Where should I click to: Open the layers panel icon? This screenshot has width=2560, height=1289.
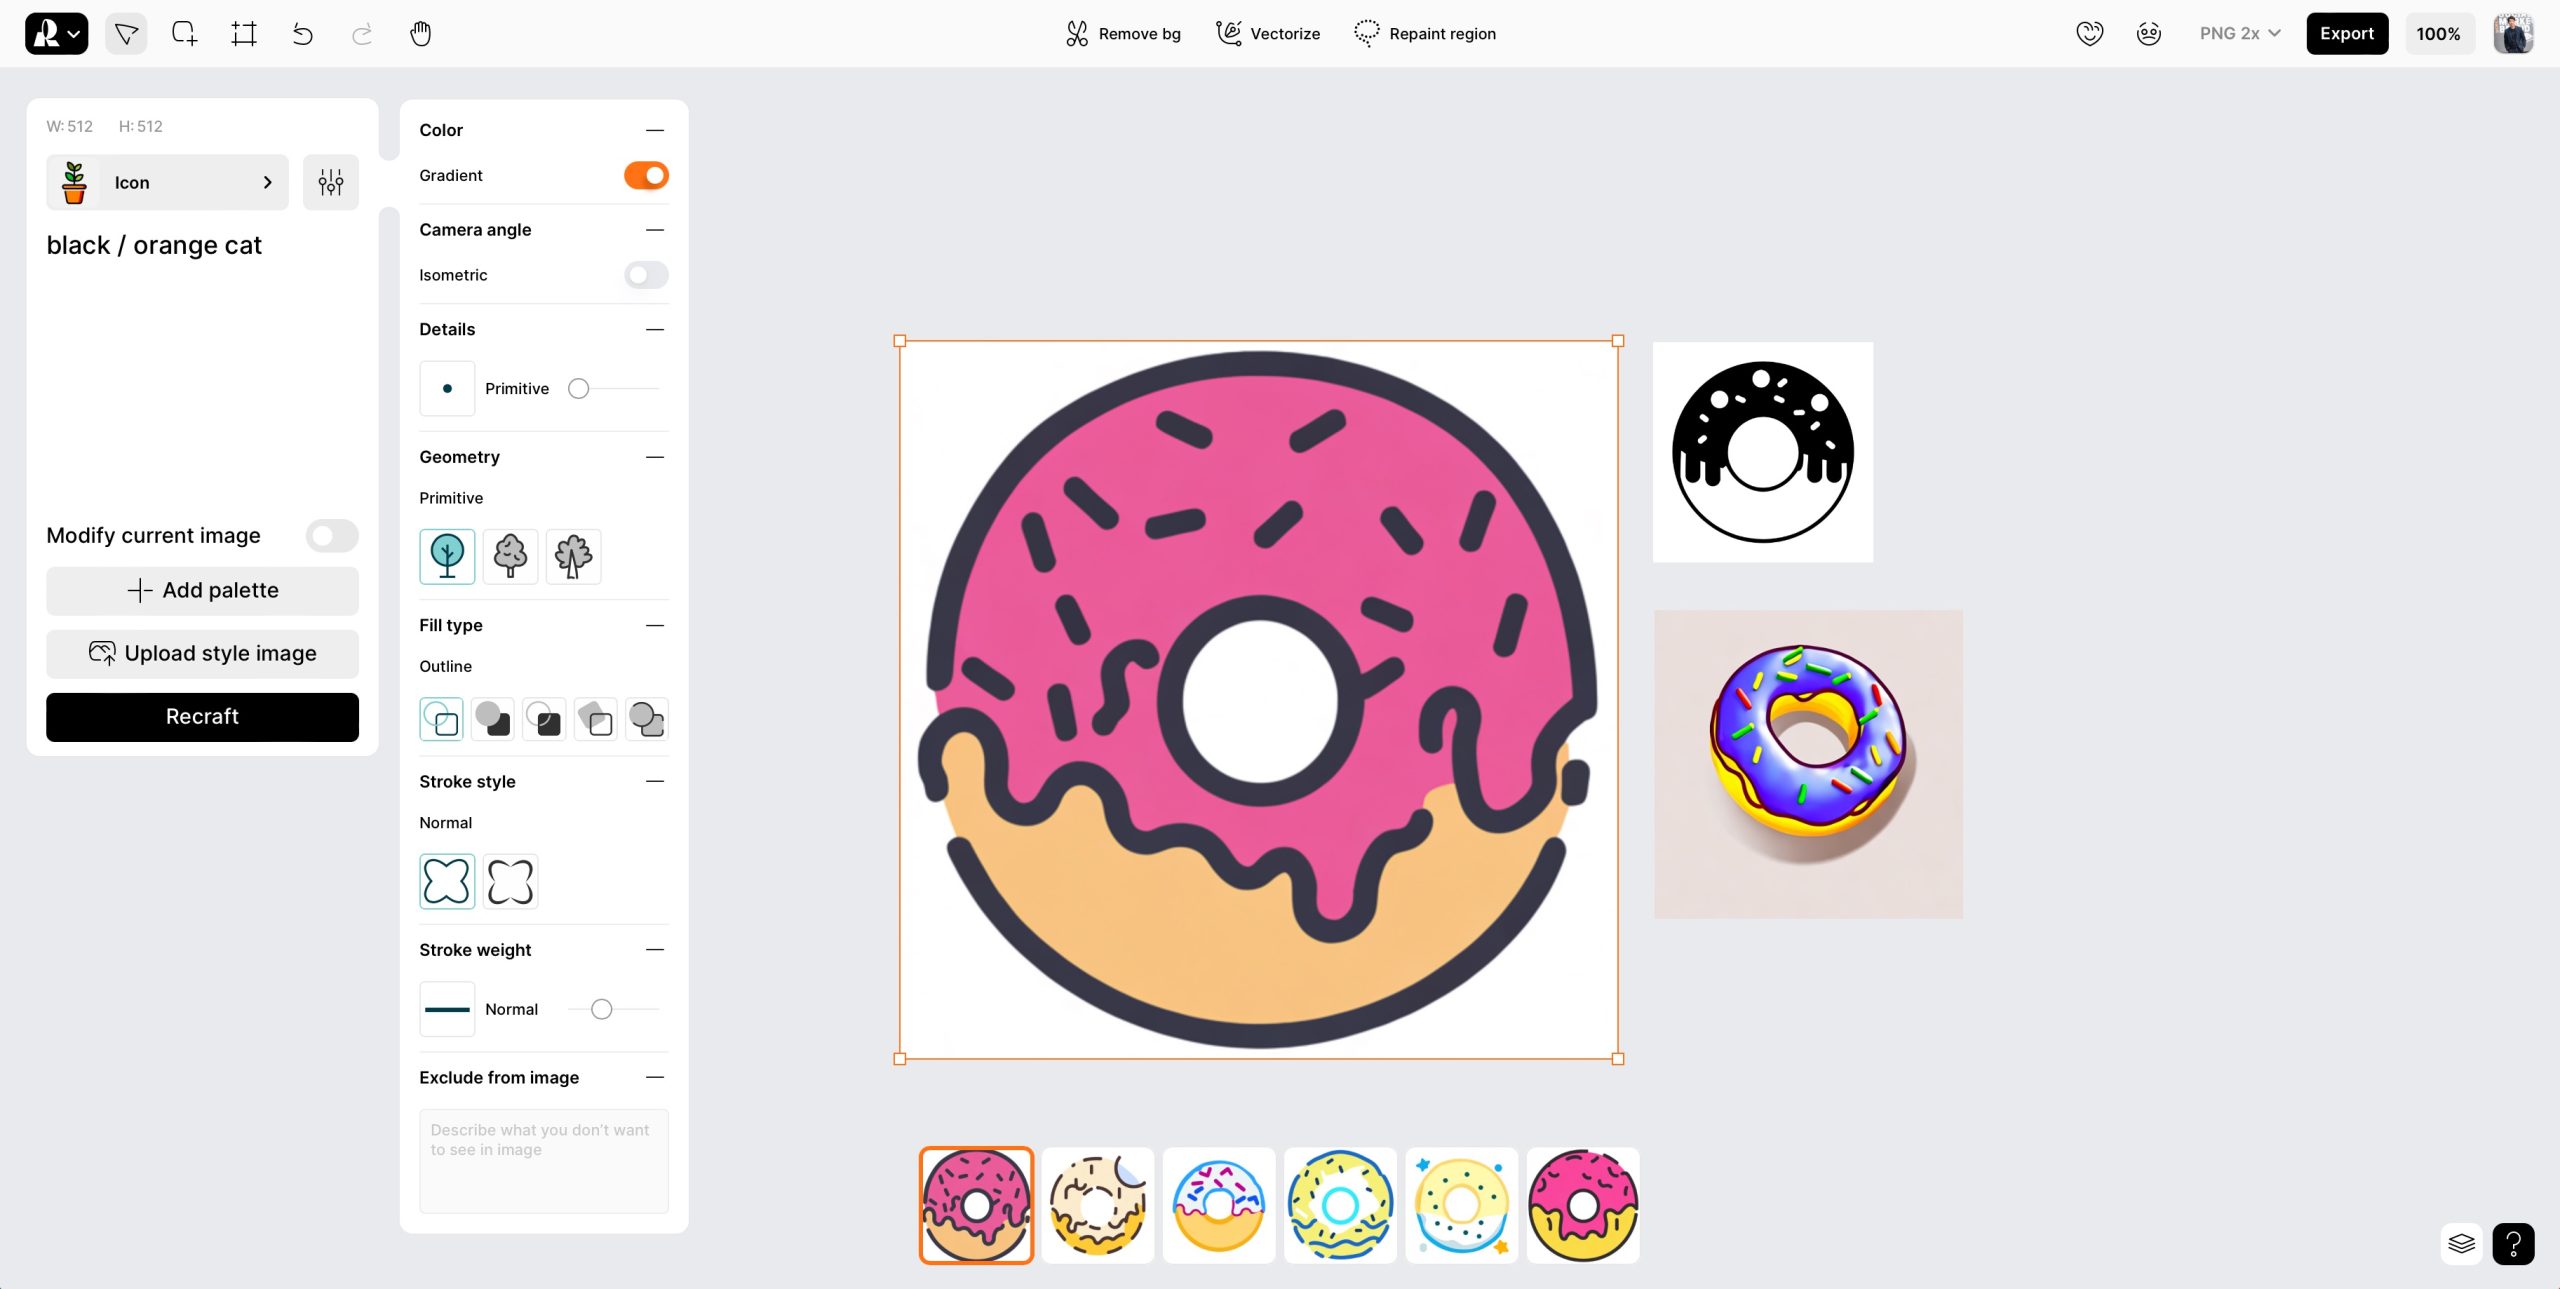click(x=2461, y=1244)
